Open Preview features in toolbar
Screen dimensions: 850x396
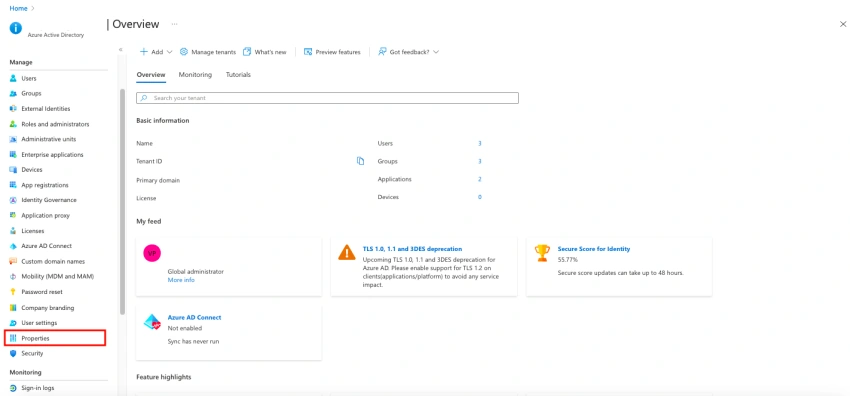[332, 52]
